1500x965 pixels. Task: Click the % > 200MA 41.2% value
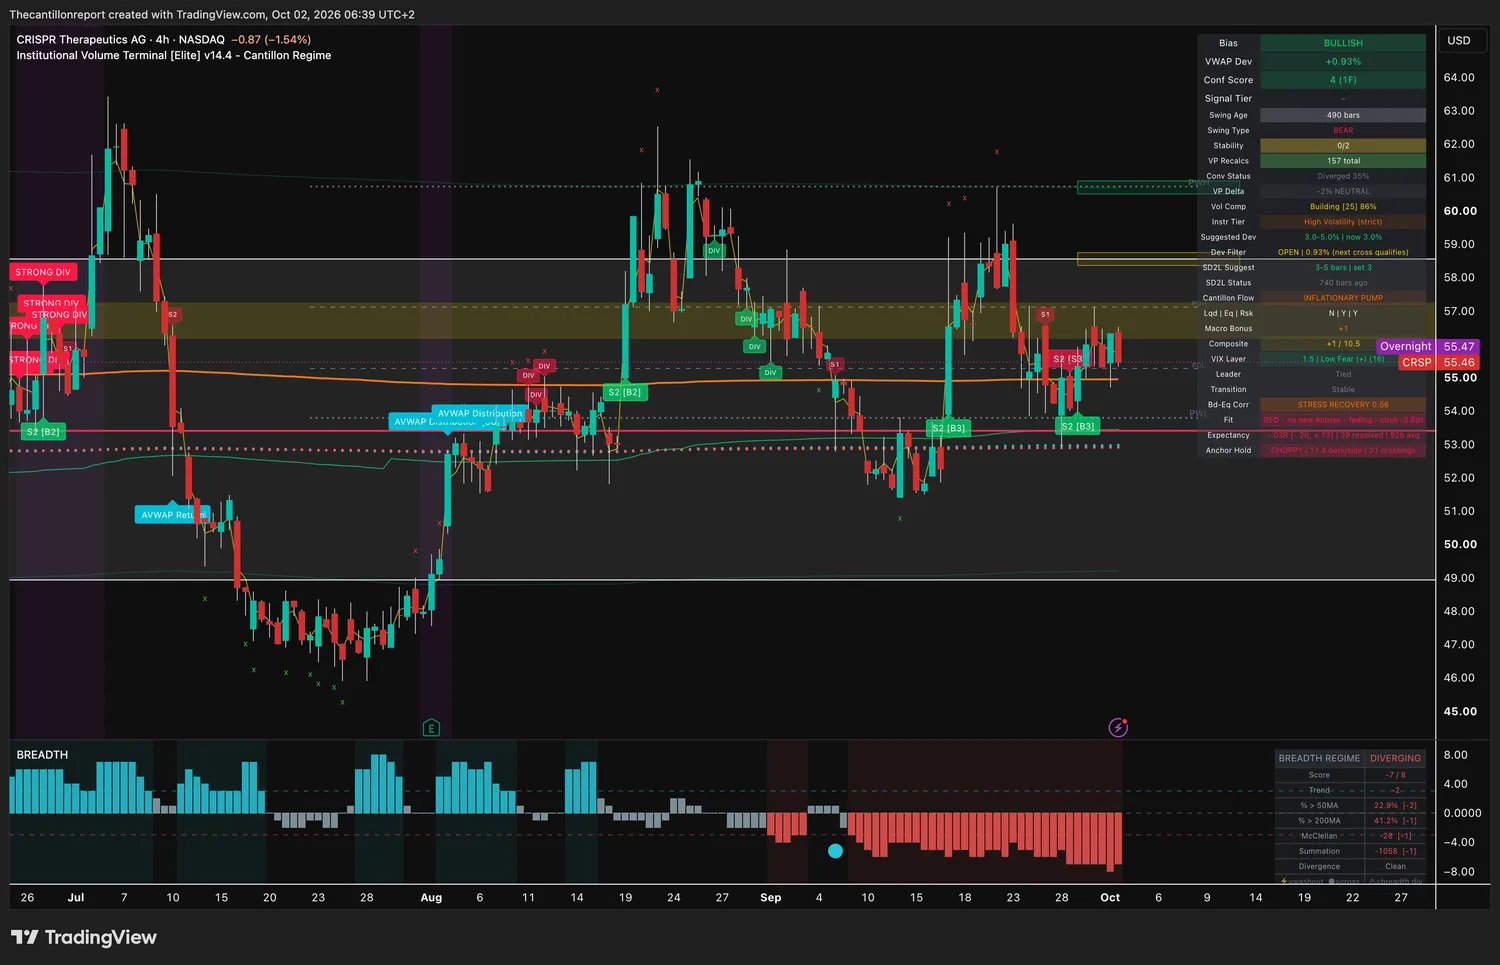(x=1395, y=821)
